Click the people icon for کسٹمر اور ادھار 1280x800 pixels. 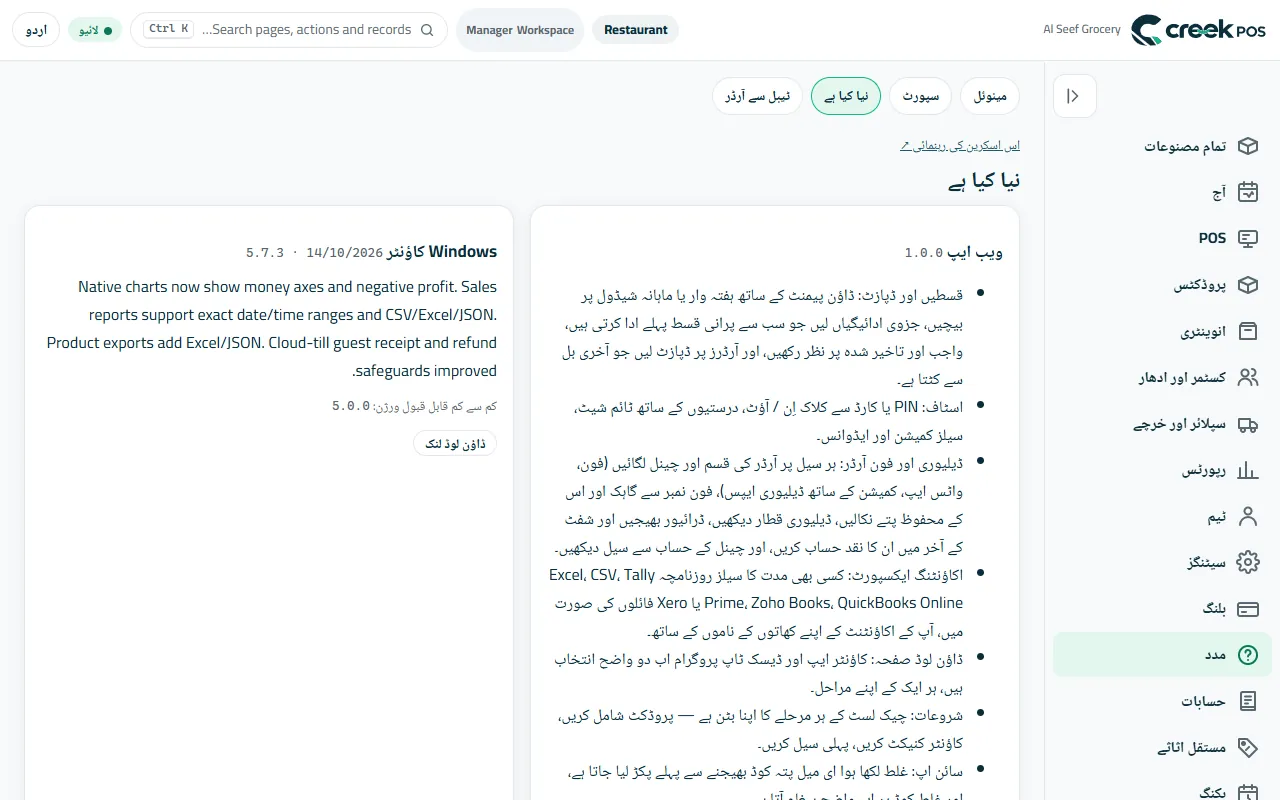(1247, 377)
